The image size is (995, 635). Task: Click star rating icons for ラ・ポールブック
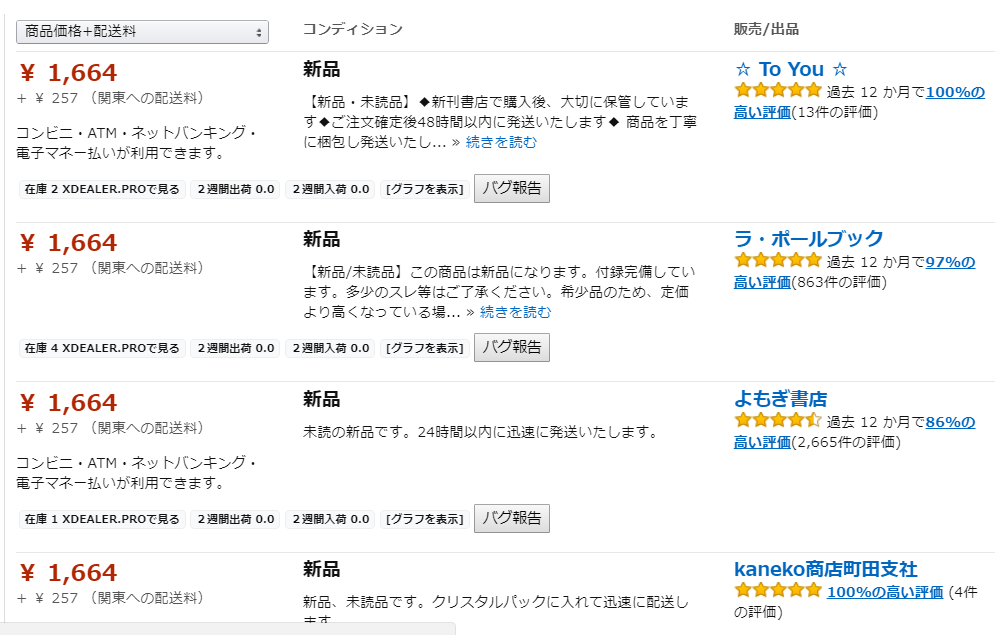[x=777, y=260]
